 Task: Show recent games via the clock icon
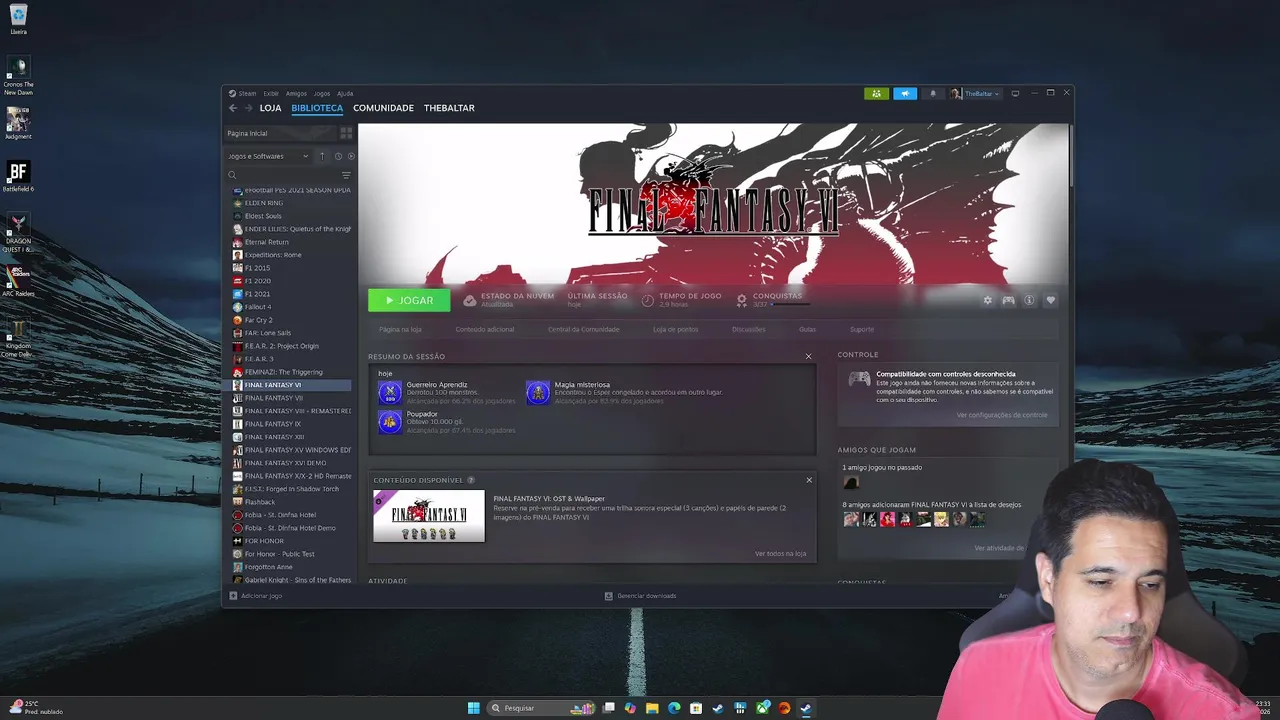[338, 156]
